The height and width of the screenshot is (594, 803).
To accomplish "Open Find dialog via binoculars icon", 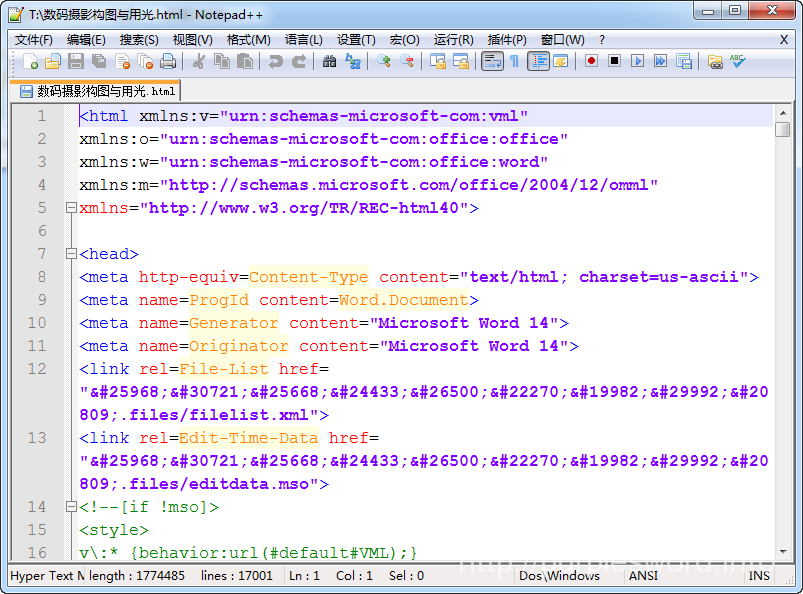I will click(x=329, y=62).
